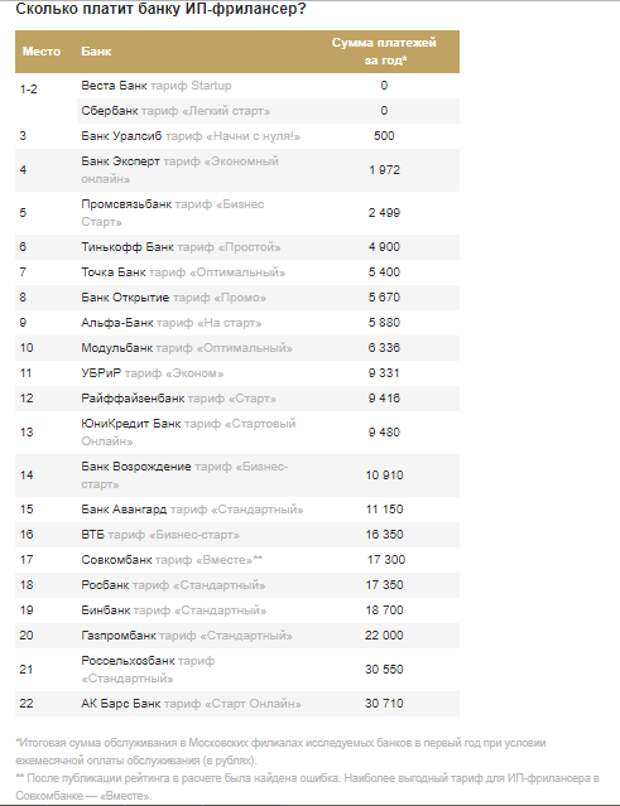Viewport: 620px width, 806px height.
Task: Click Райффайзенбанк «Старт» tariff entry
Action: tap(178, 399)
